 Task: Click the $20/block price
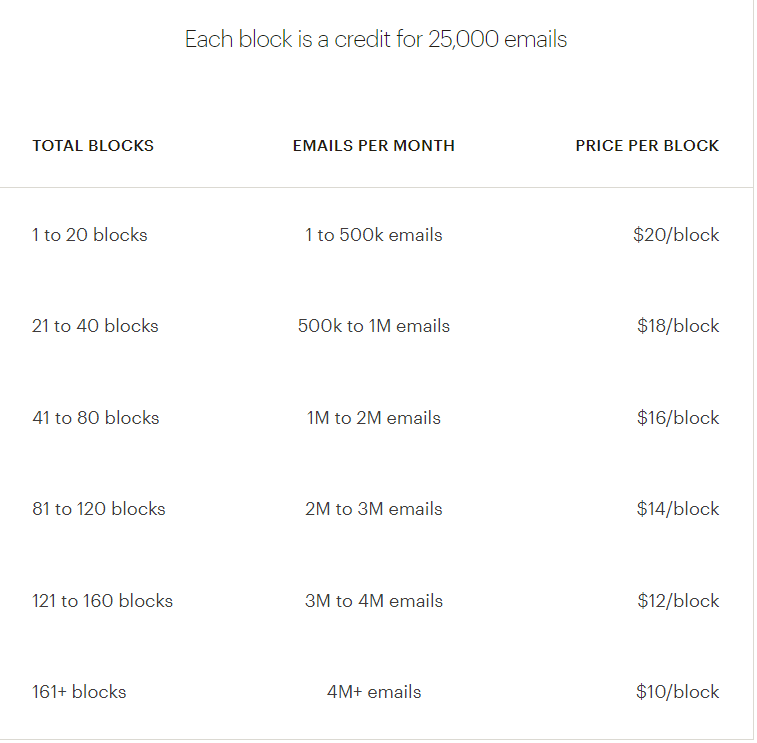(x=676, y=235)
